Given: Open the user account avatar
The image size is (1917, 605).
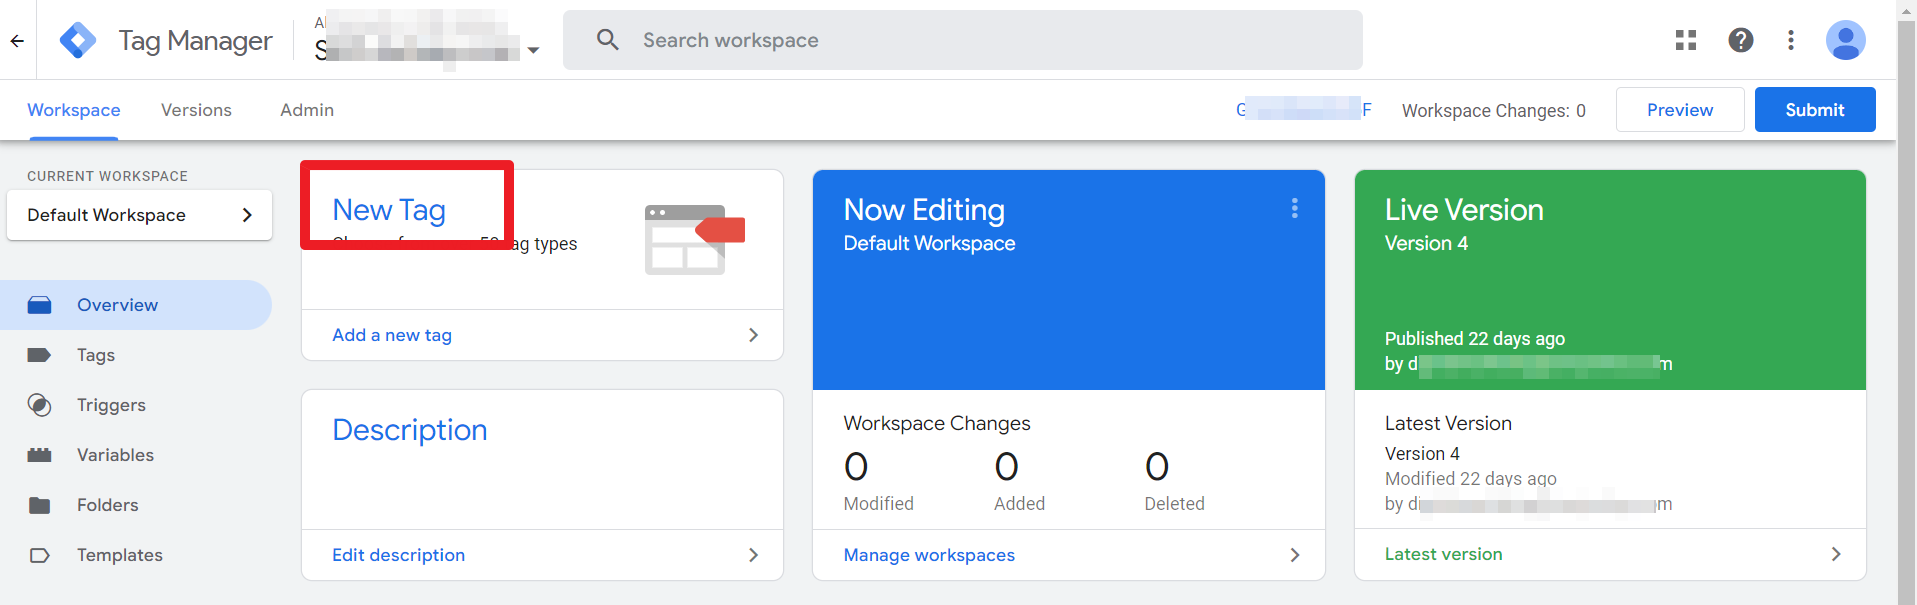Looking at the screenshot, I should [x=1845, y=40].
